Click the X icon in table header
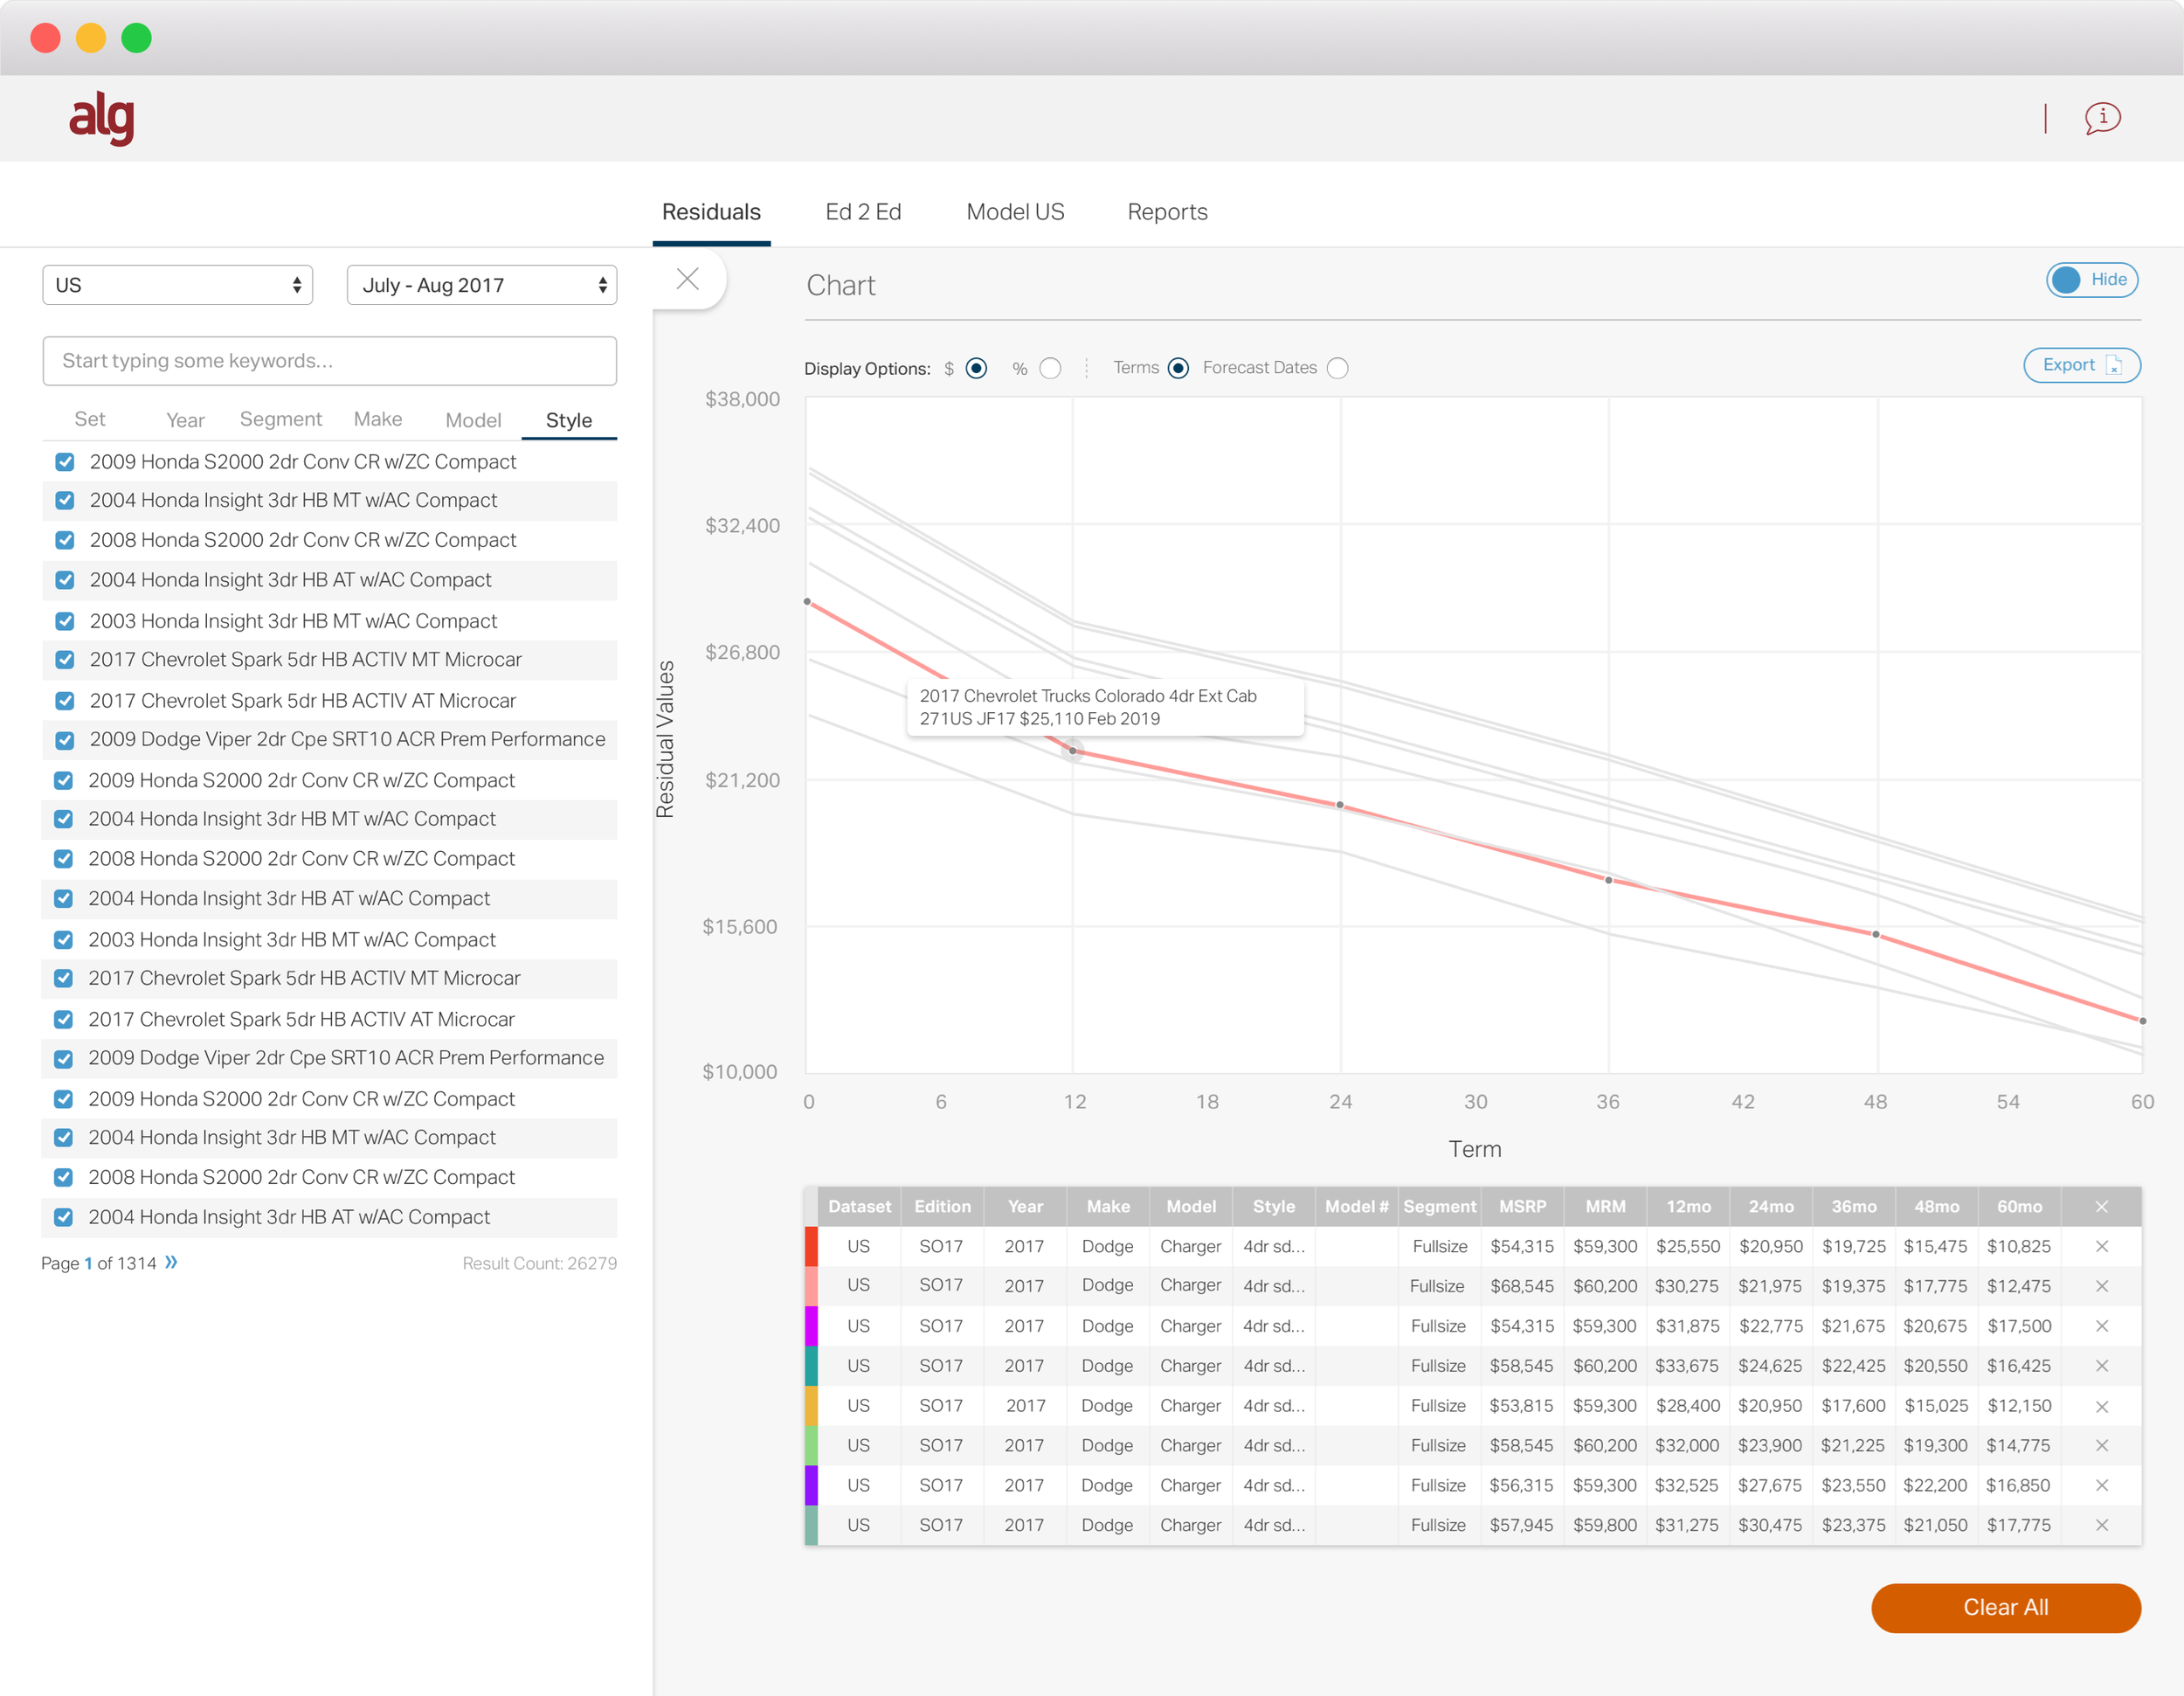The image size is (2184, 1696). click(2101, 1207)
